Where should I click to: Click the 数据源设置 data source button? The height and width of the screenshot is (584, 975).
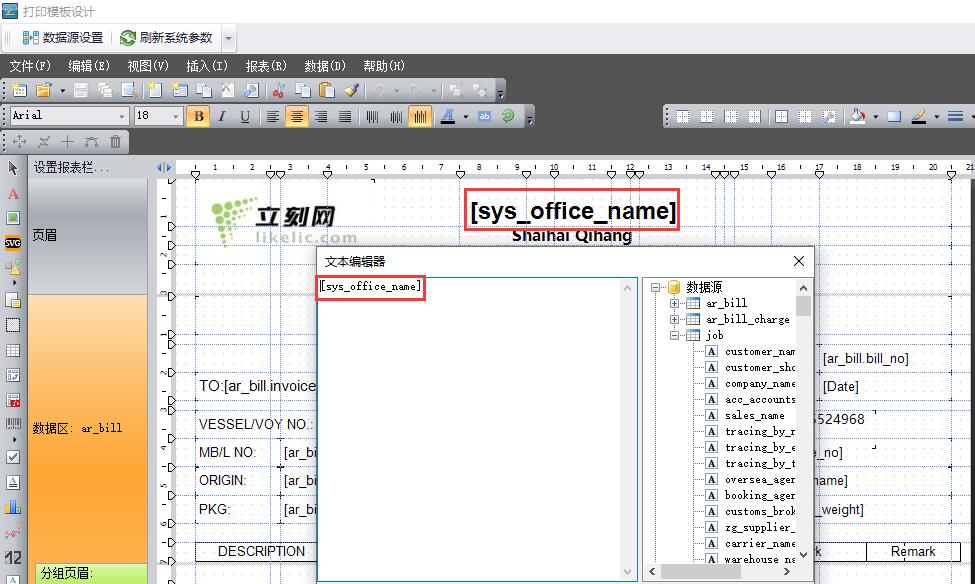point(63,38)
